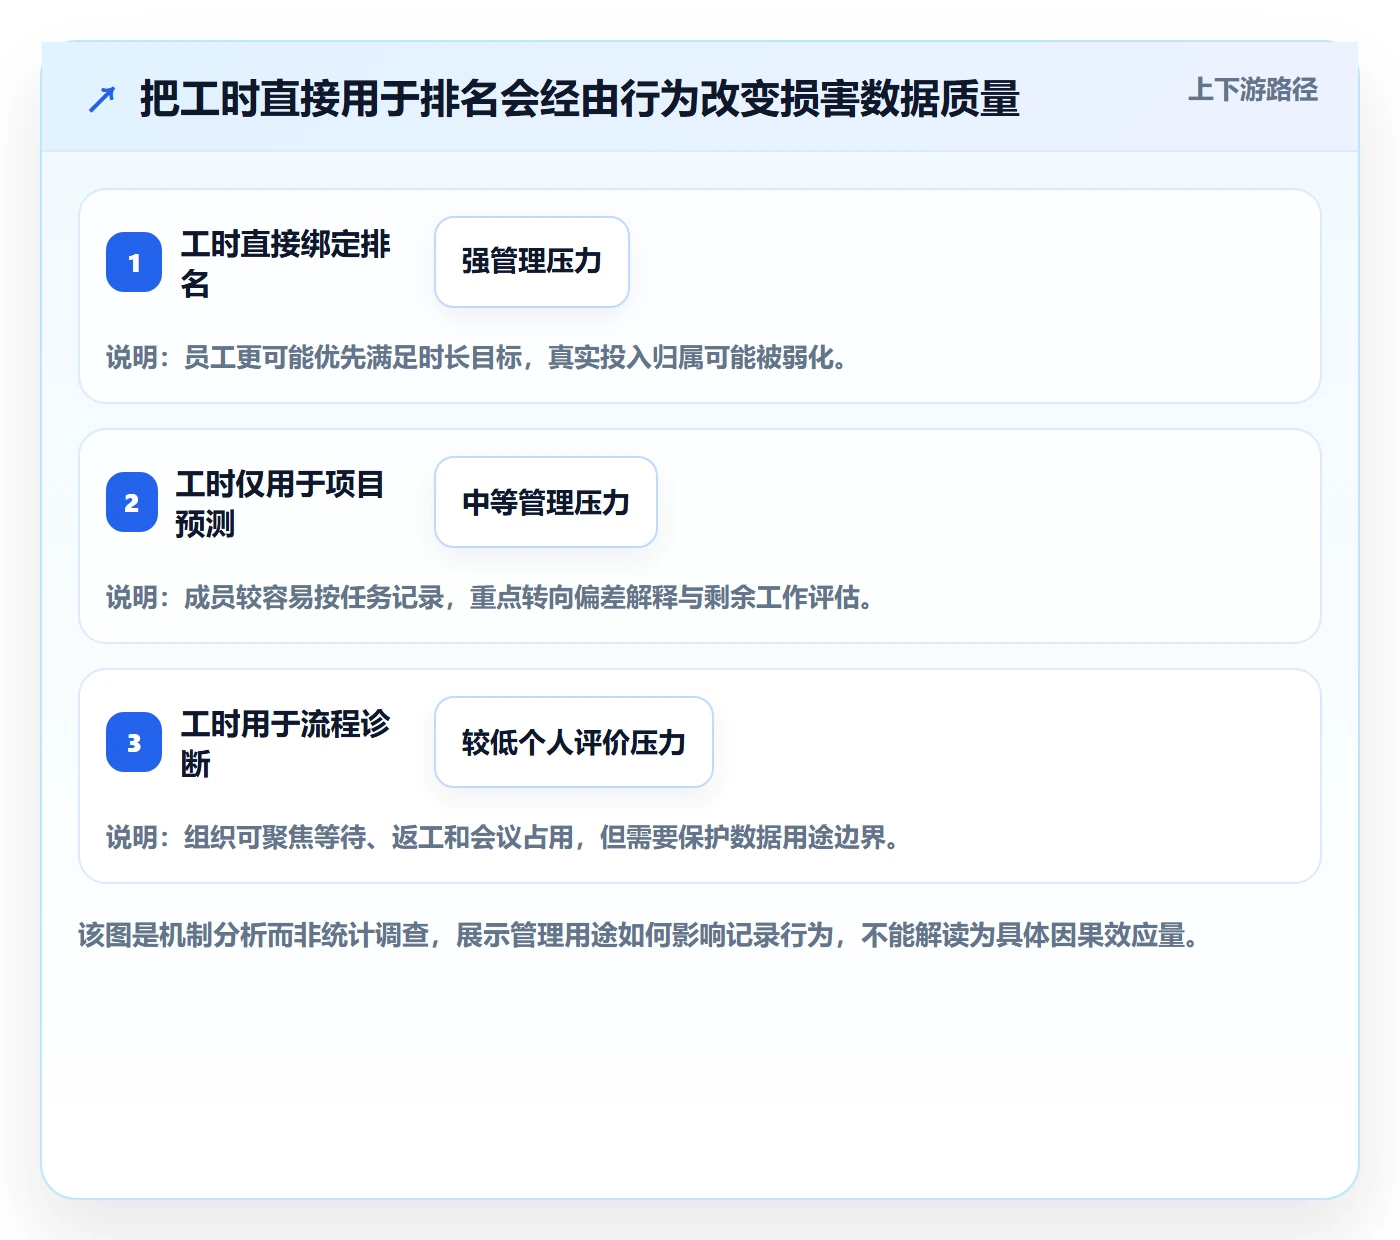
Task: Click the note starting 说明：组织可聚焦等待
Action: (x=503, y=838)
